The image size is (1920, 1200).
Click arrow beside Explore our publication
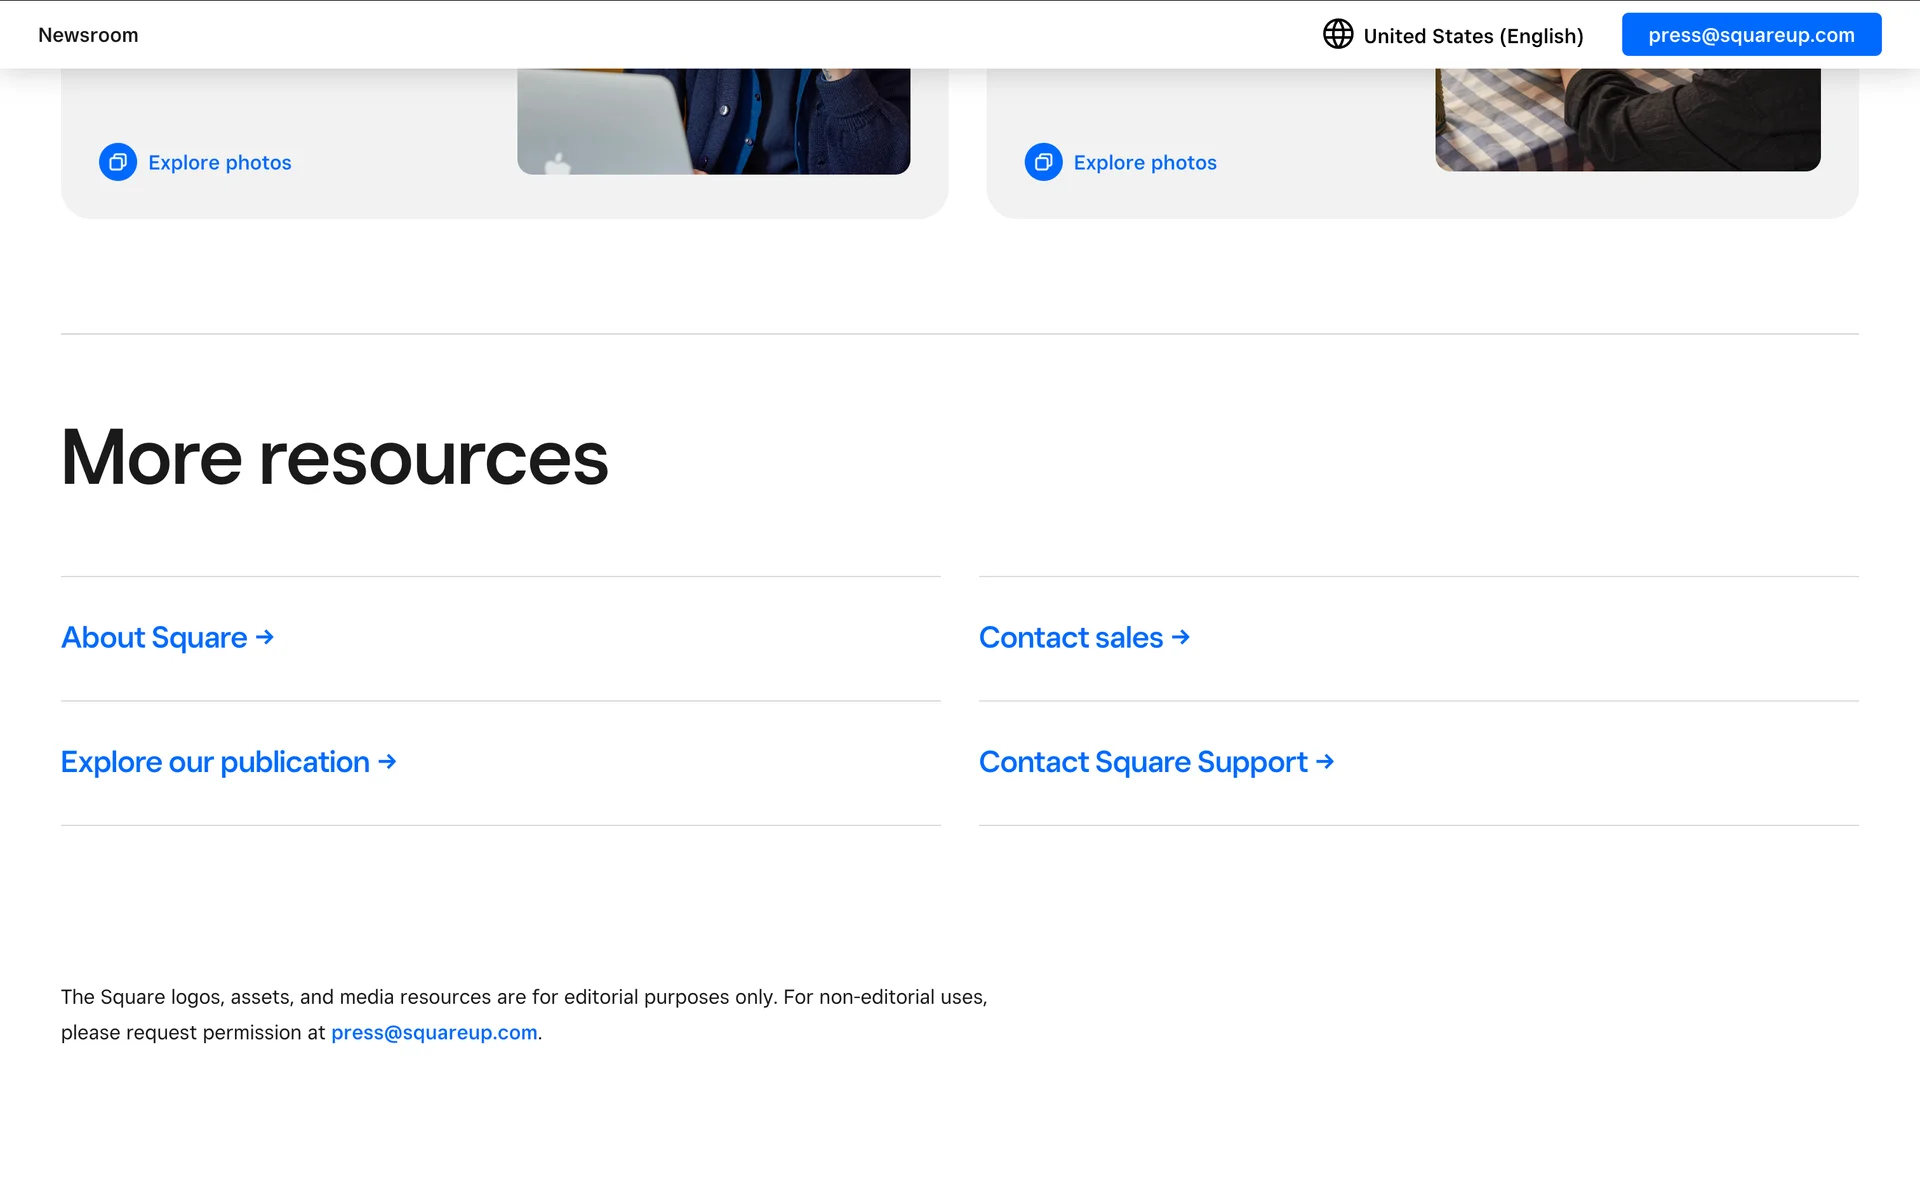(388, 763)
